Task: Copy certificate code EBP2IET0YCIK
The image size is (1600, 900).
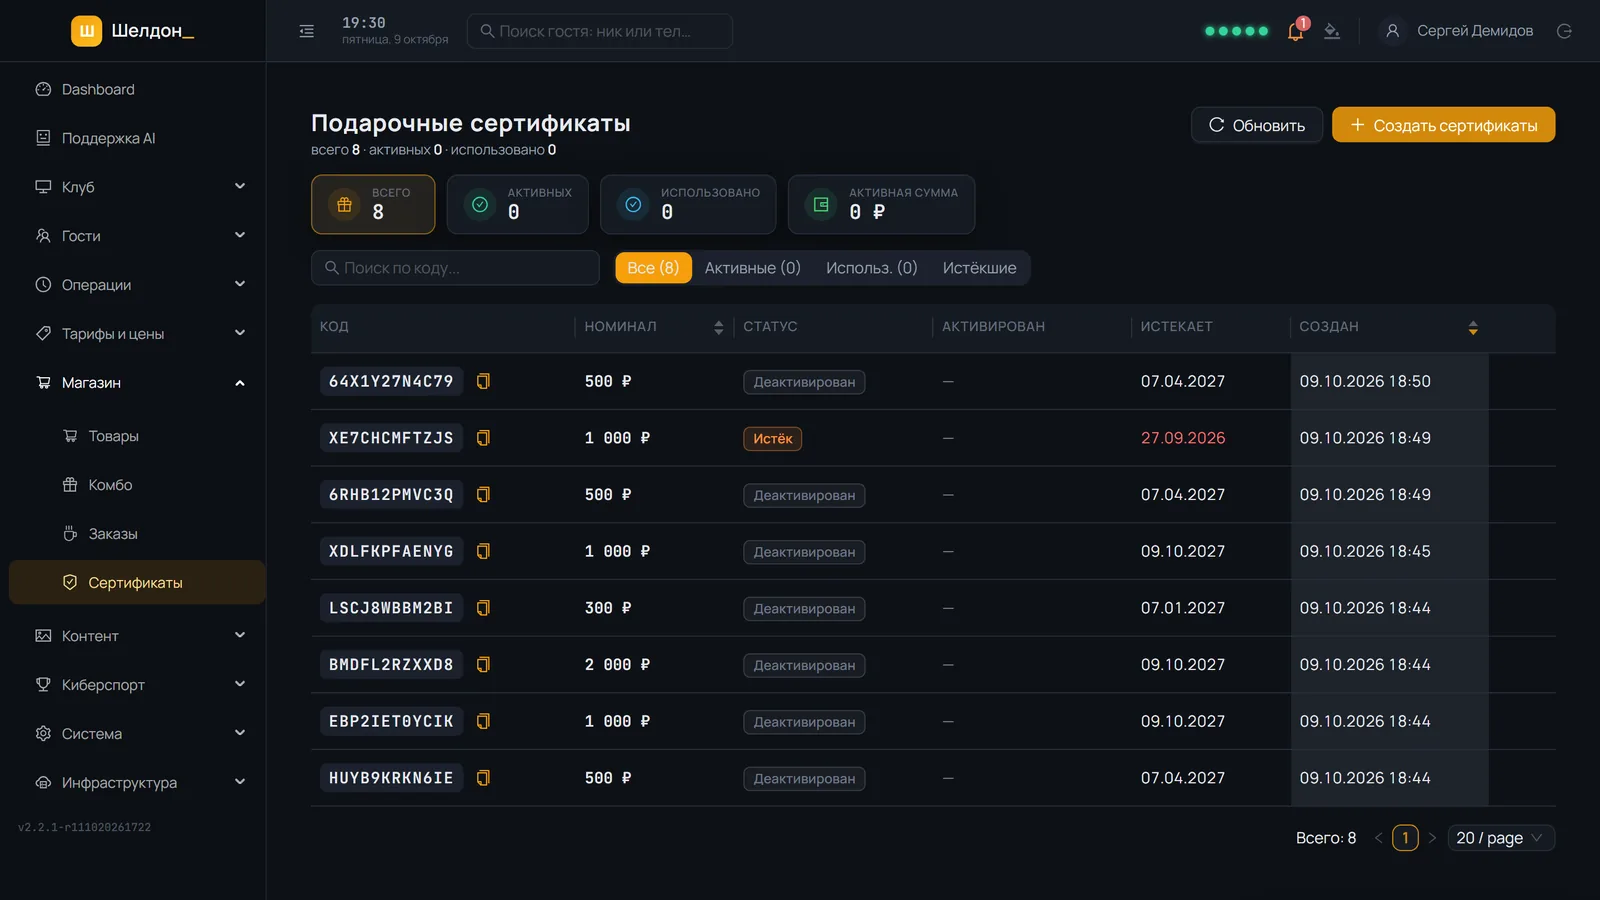Action: click(483, 721)
